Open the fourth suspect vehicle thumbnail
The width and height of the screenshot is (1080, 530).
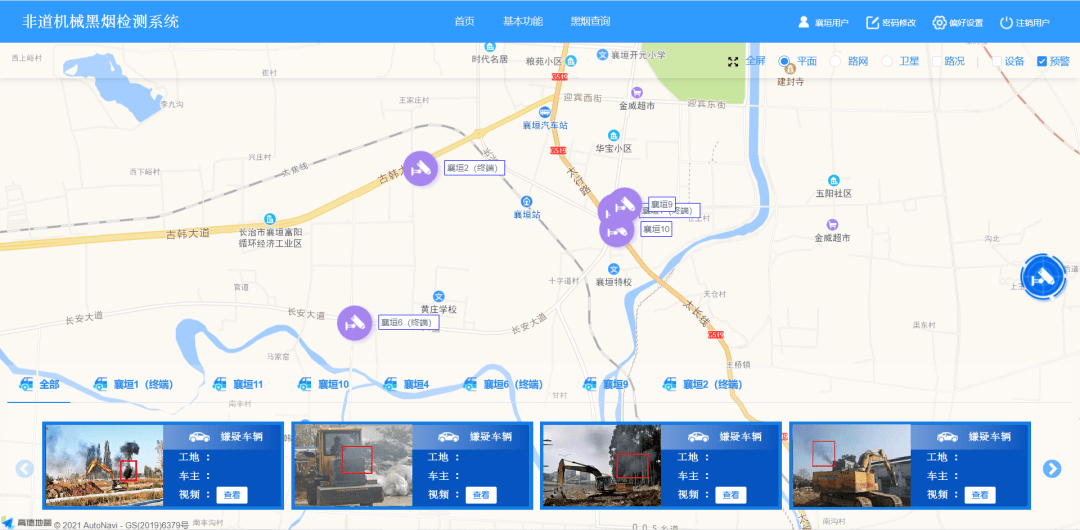pos(850,465)
